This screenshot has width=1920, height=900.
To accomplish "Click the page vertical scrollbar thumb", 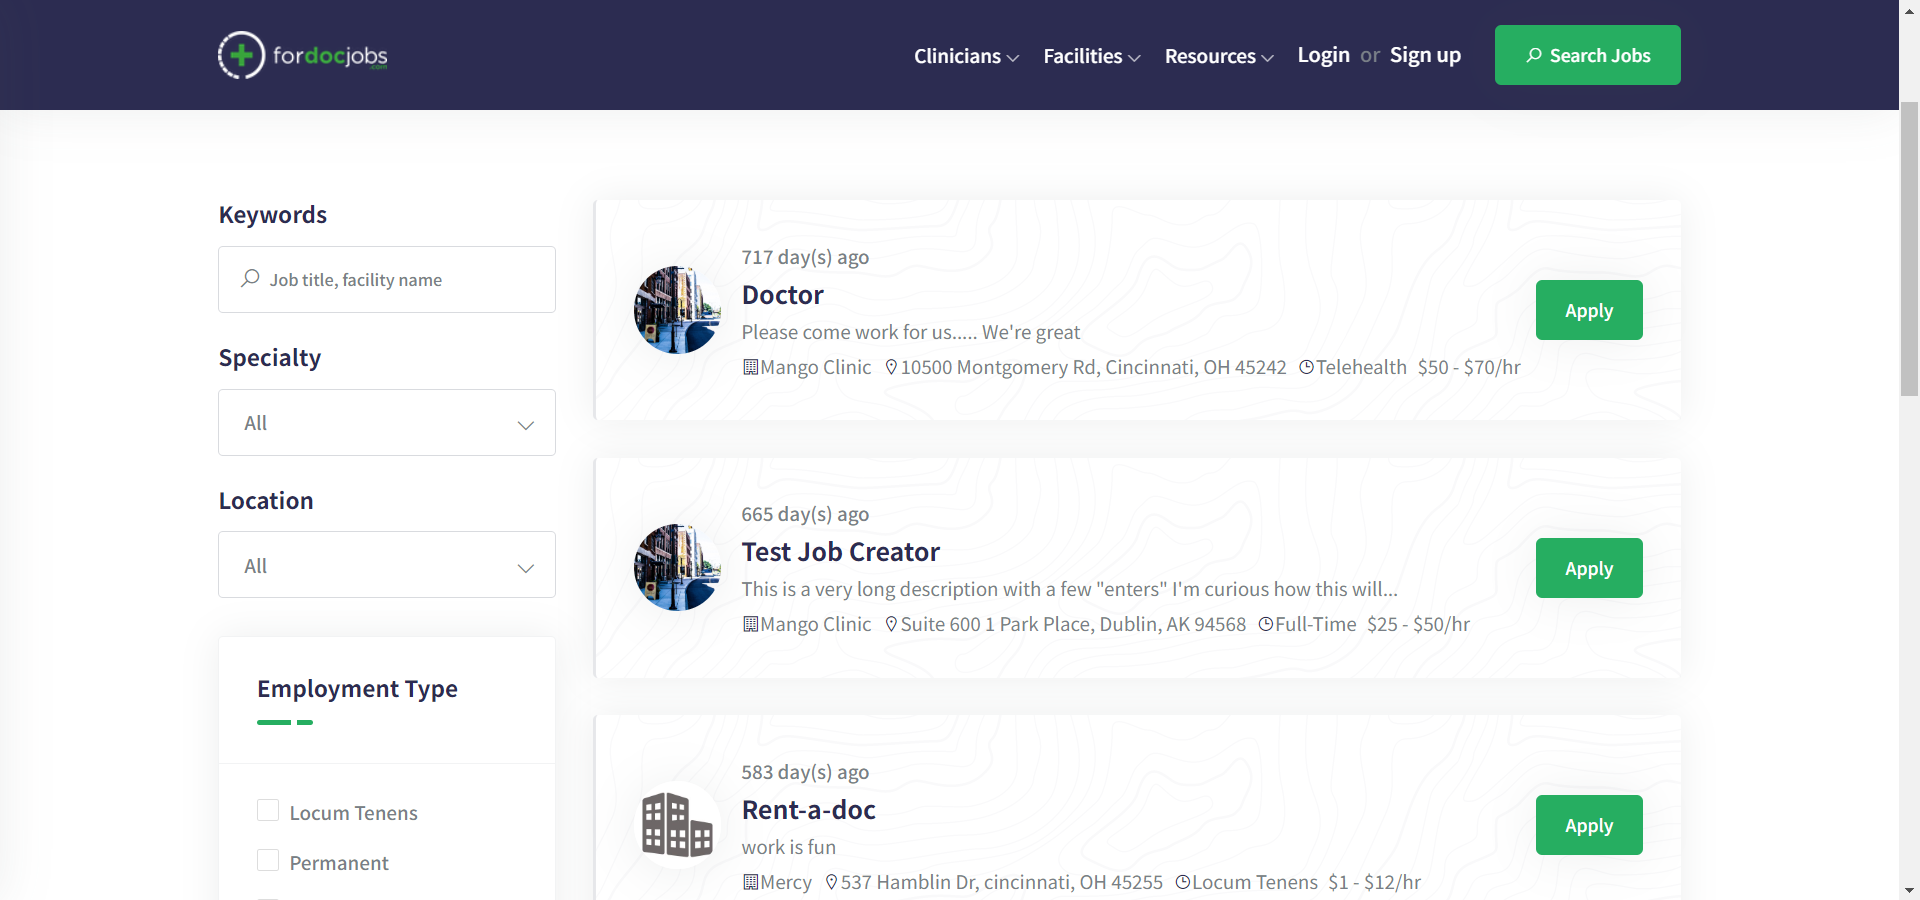I will tap(1909, 250).
